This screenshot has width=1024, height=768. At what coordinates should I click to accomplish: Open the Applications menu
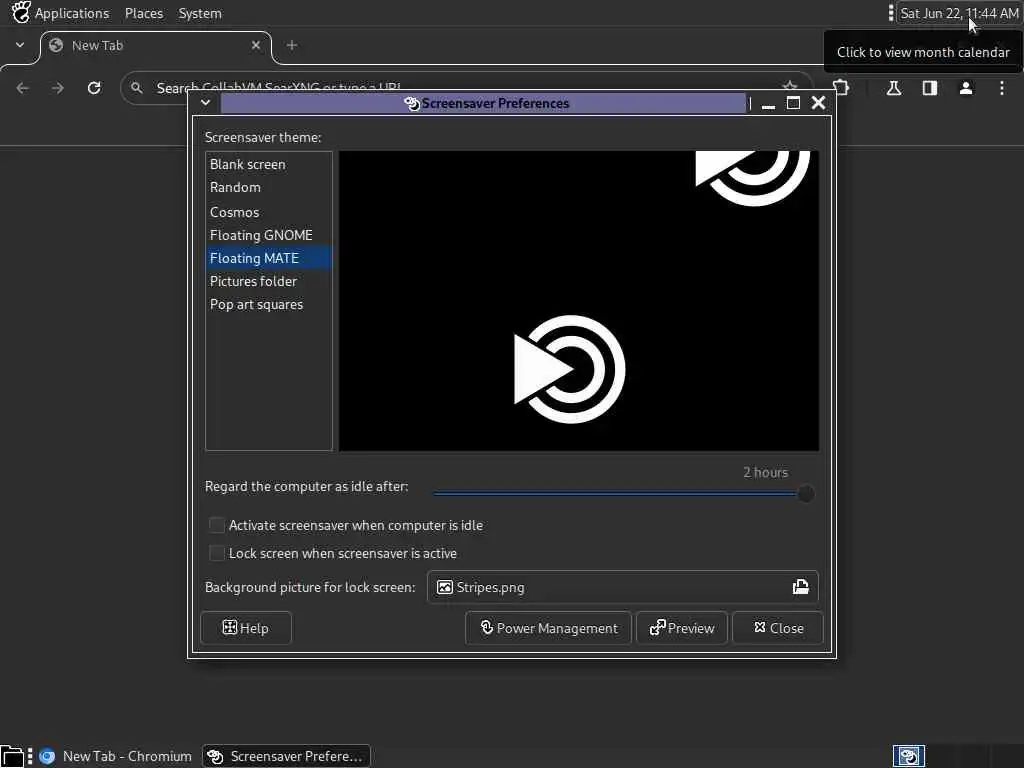[x=72, y=13]
